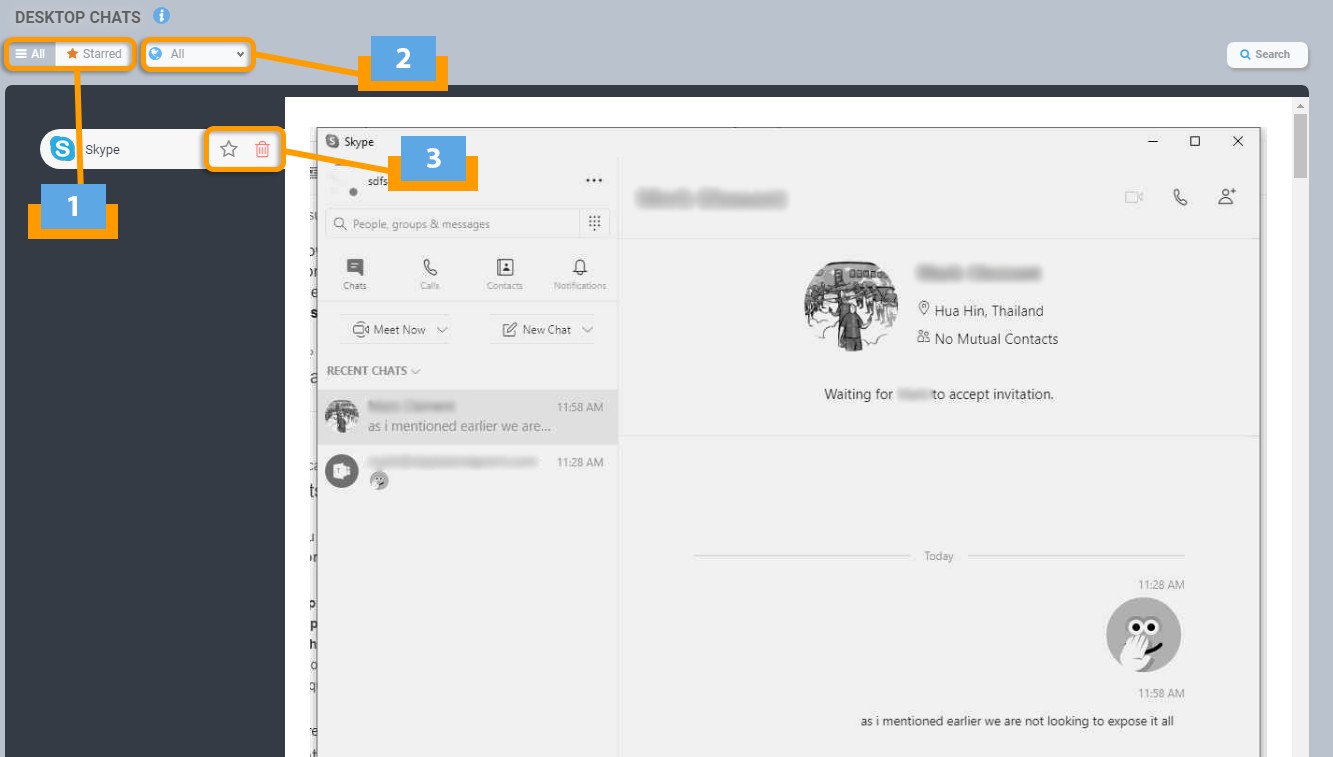Start a video call in Skype
Image resolution: width=1333 pixels, height=757 pixels.
[x=1134, y=197]
